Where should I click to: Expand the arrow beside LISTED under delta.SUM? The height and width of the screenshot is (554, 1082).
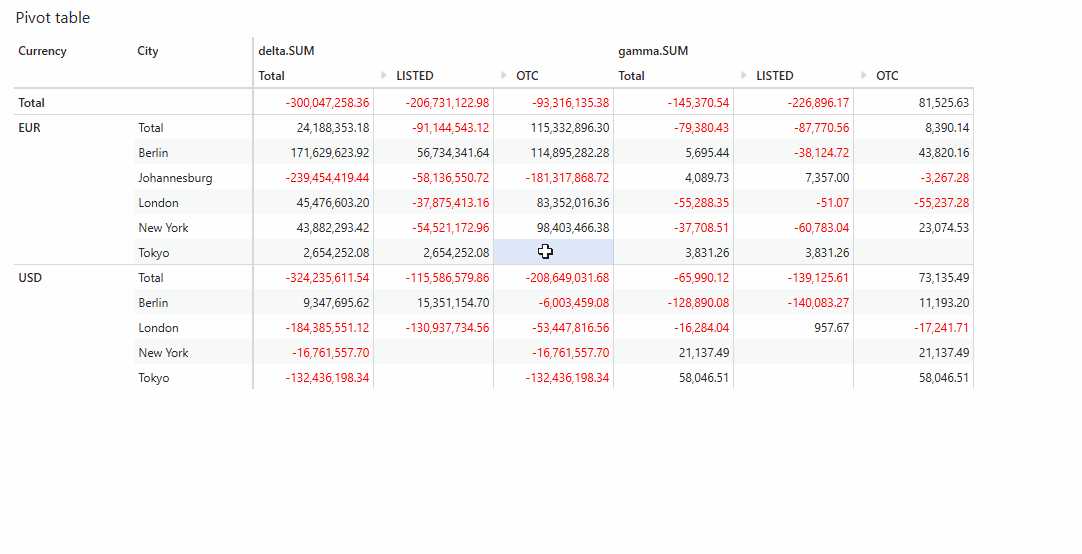(x=384, y=75)
